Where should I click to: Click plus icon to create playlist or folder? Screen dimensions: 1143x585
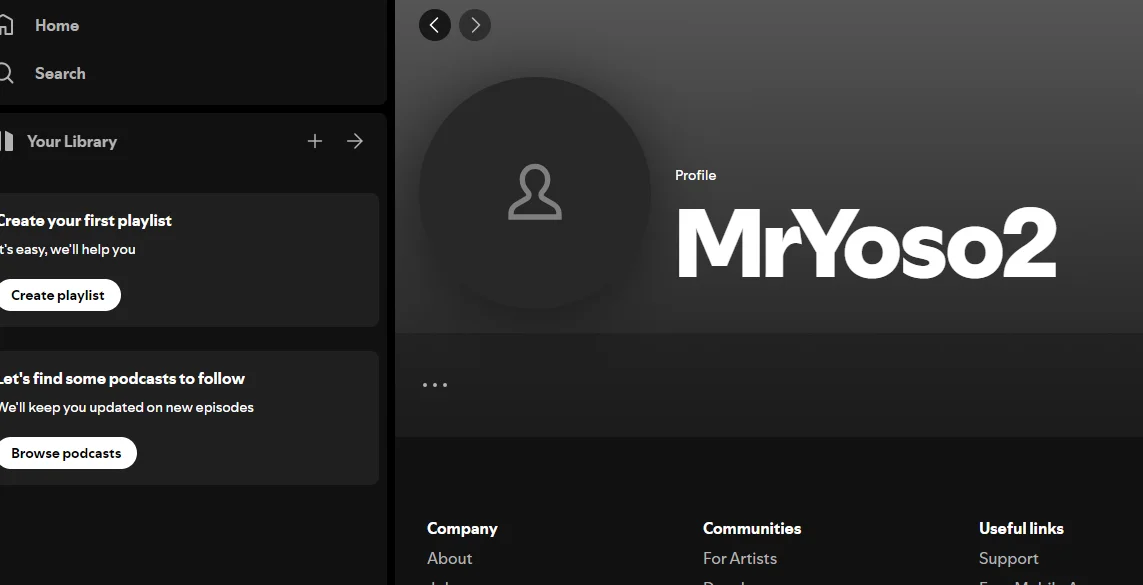tap(315, 141)
